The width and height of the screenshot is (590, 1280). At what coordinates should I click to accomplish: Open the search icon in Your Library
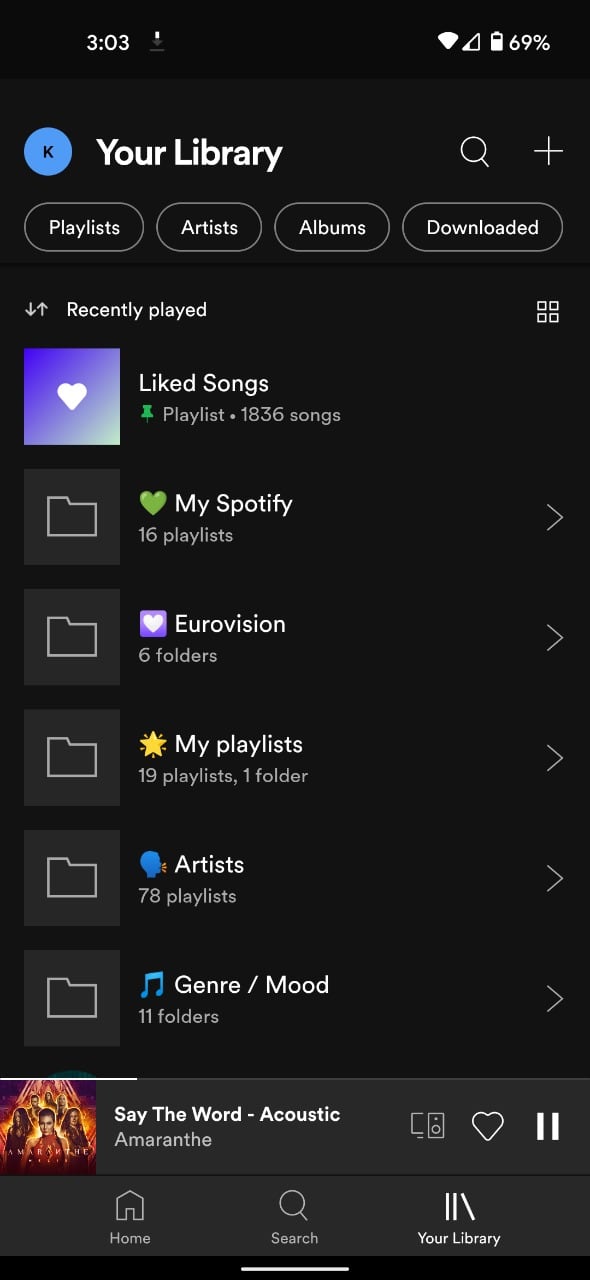[474, 151]
